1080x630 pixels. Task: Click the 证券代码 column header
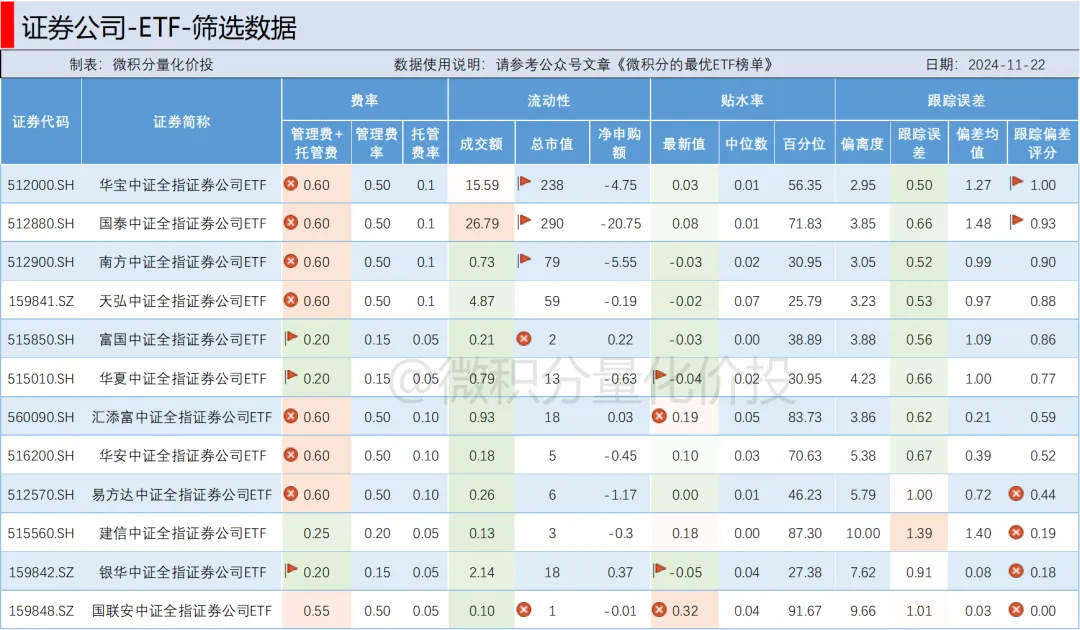(41, 122)
